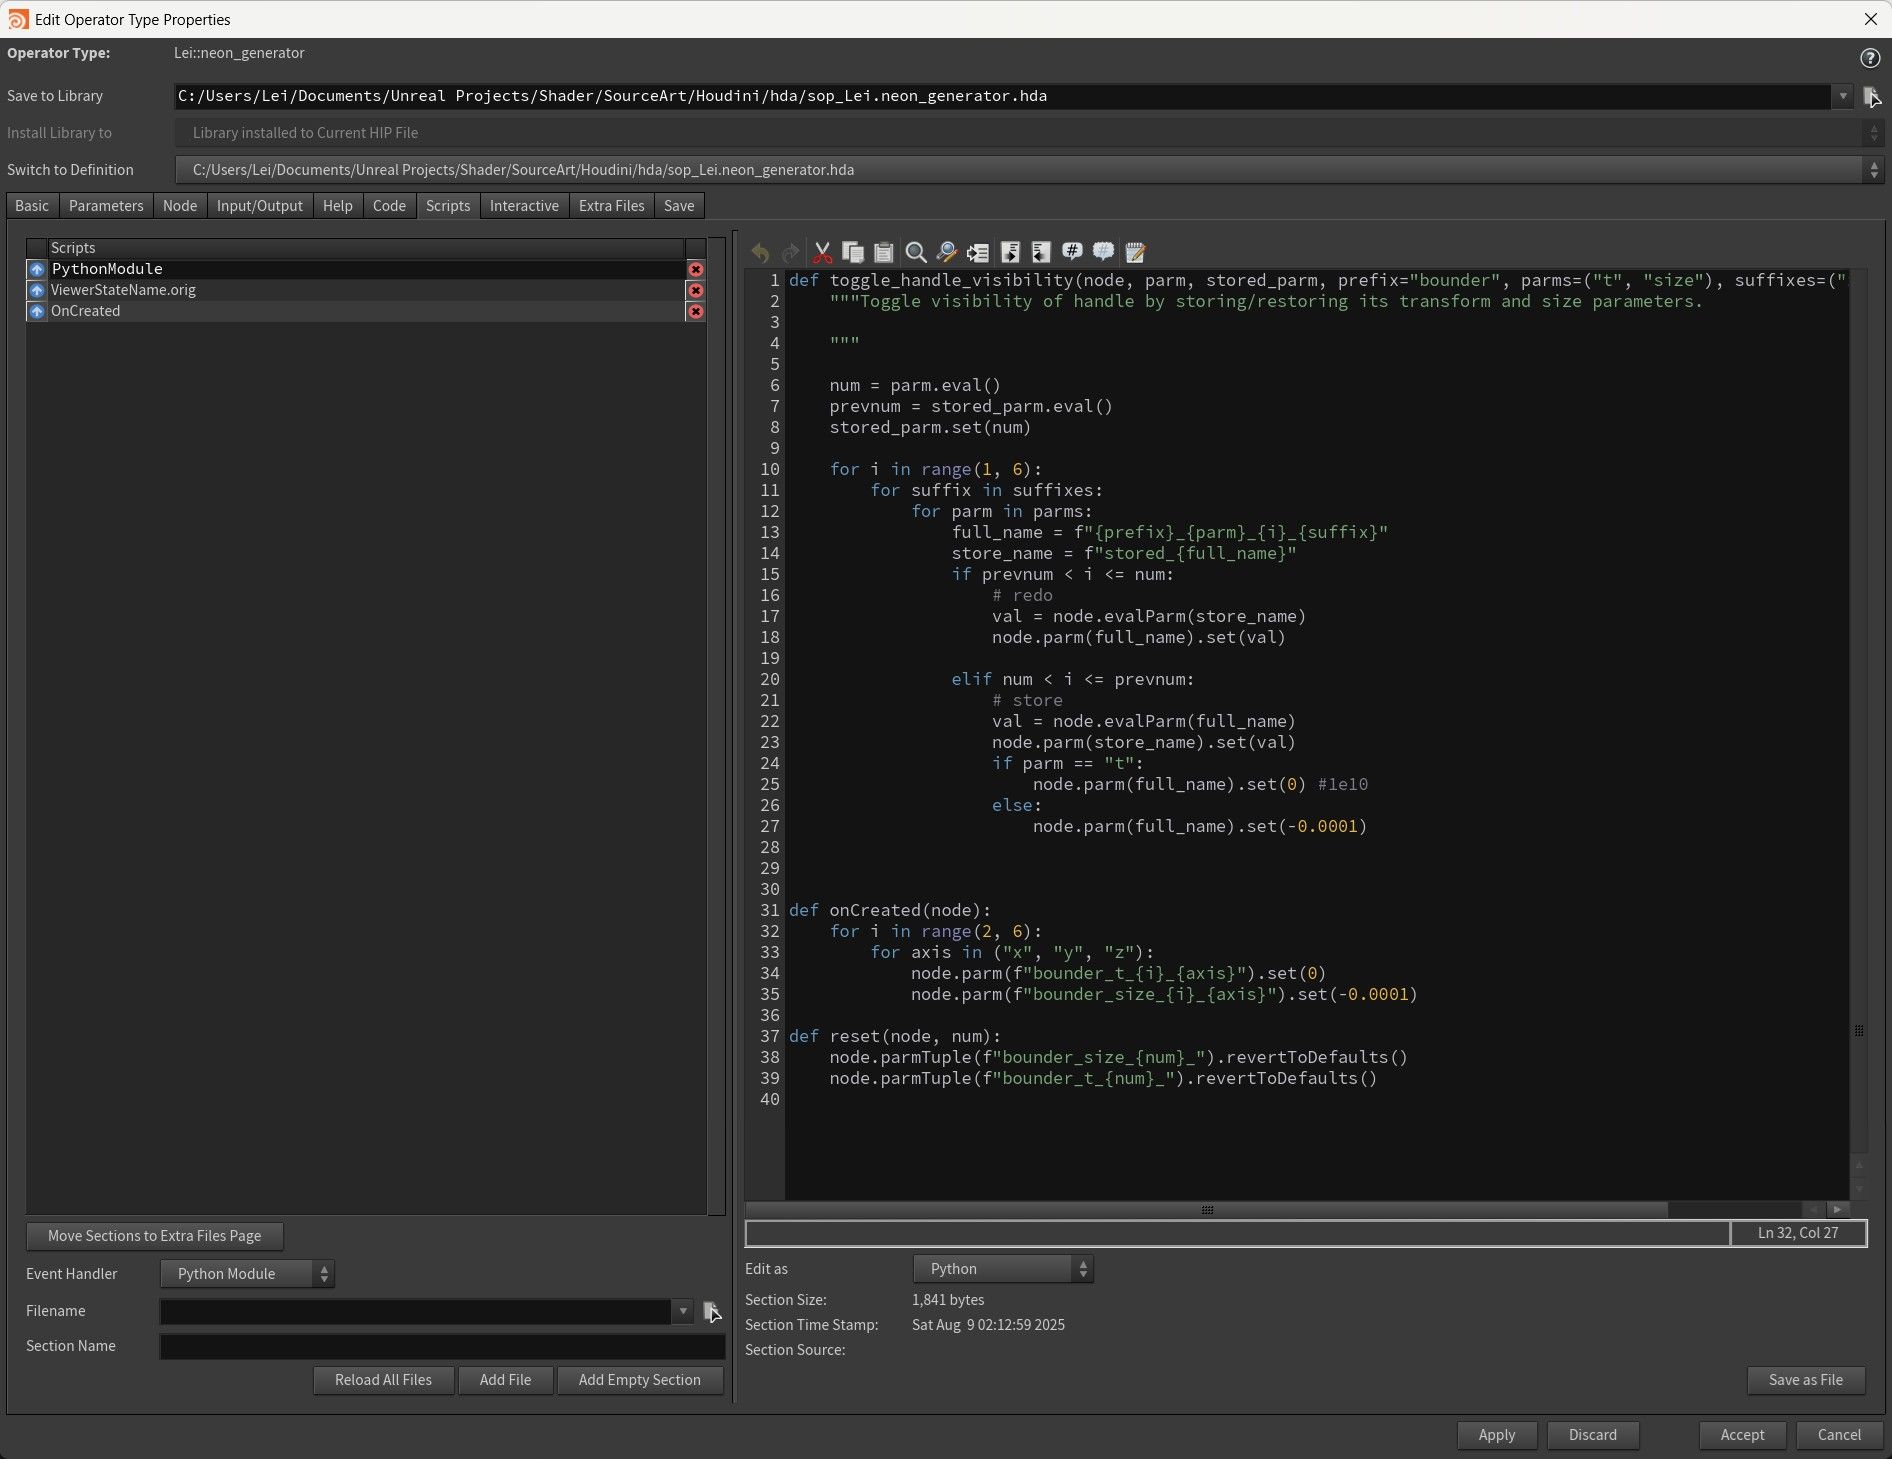Screen dimensions: 1892x1459
Task: Click code line 31 def onCreated(node)
Action: click(x=890, y=910)
